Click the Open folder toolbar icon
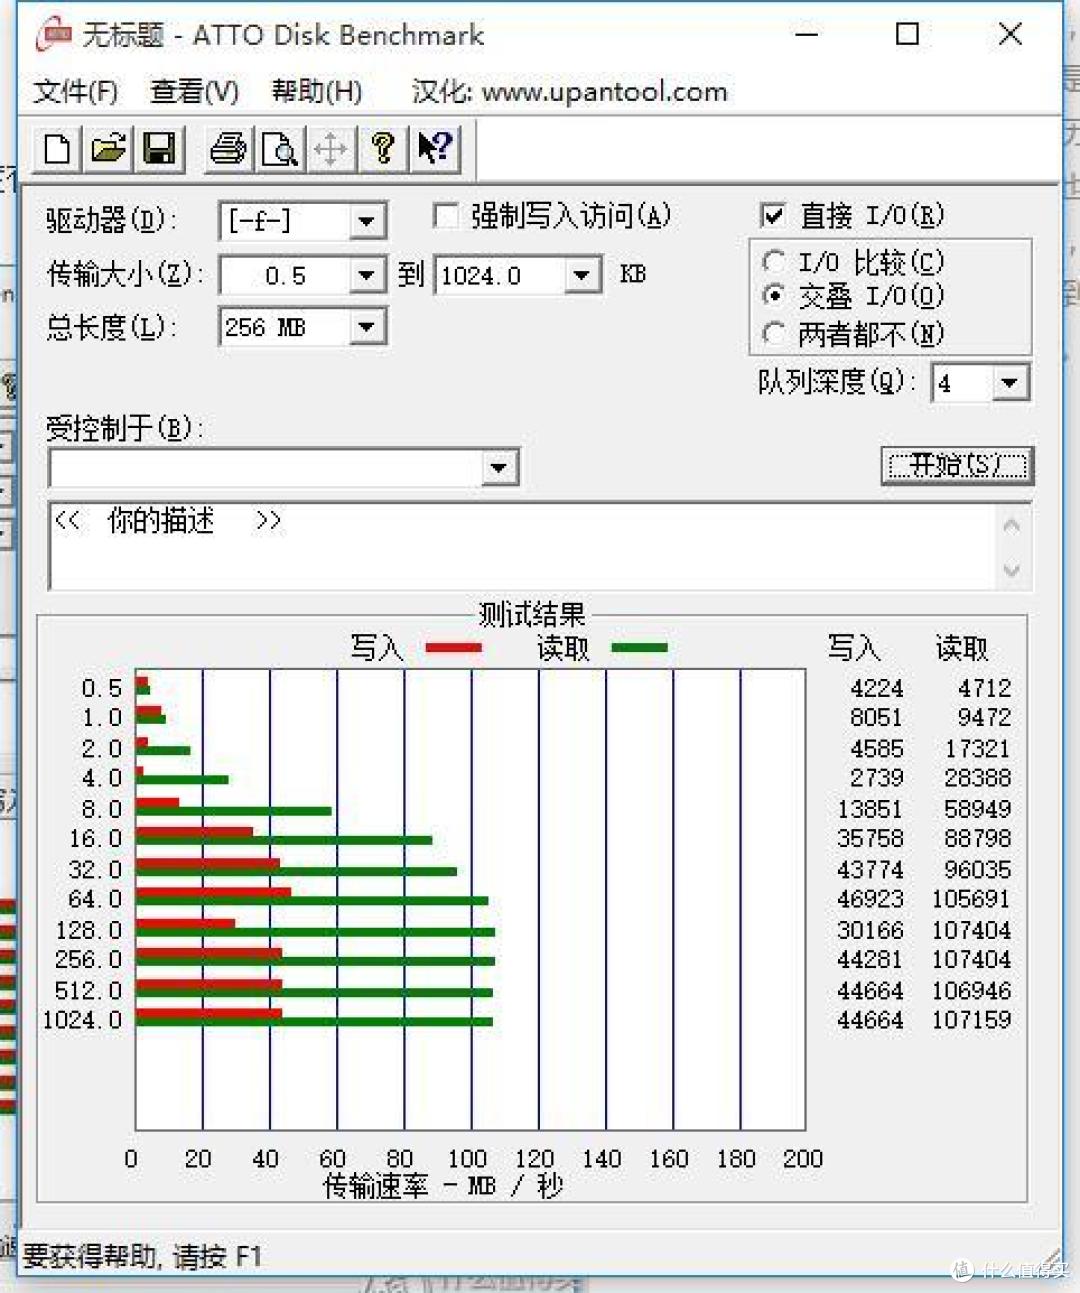The image size is (1080, 1293). point(109,149)
